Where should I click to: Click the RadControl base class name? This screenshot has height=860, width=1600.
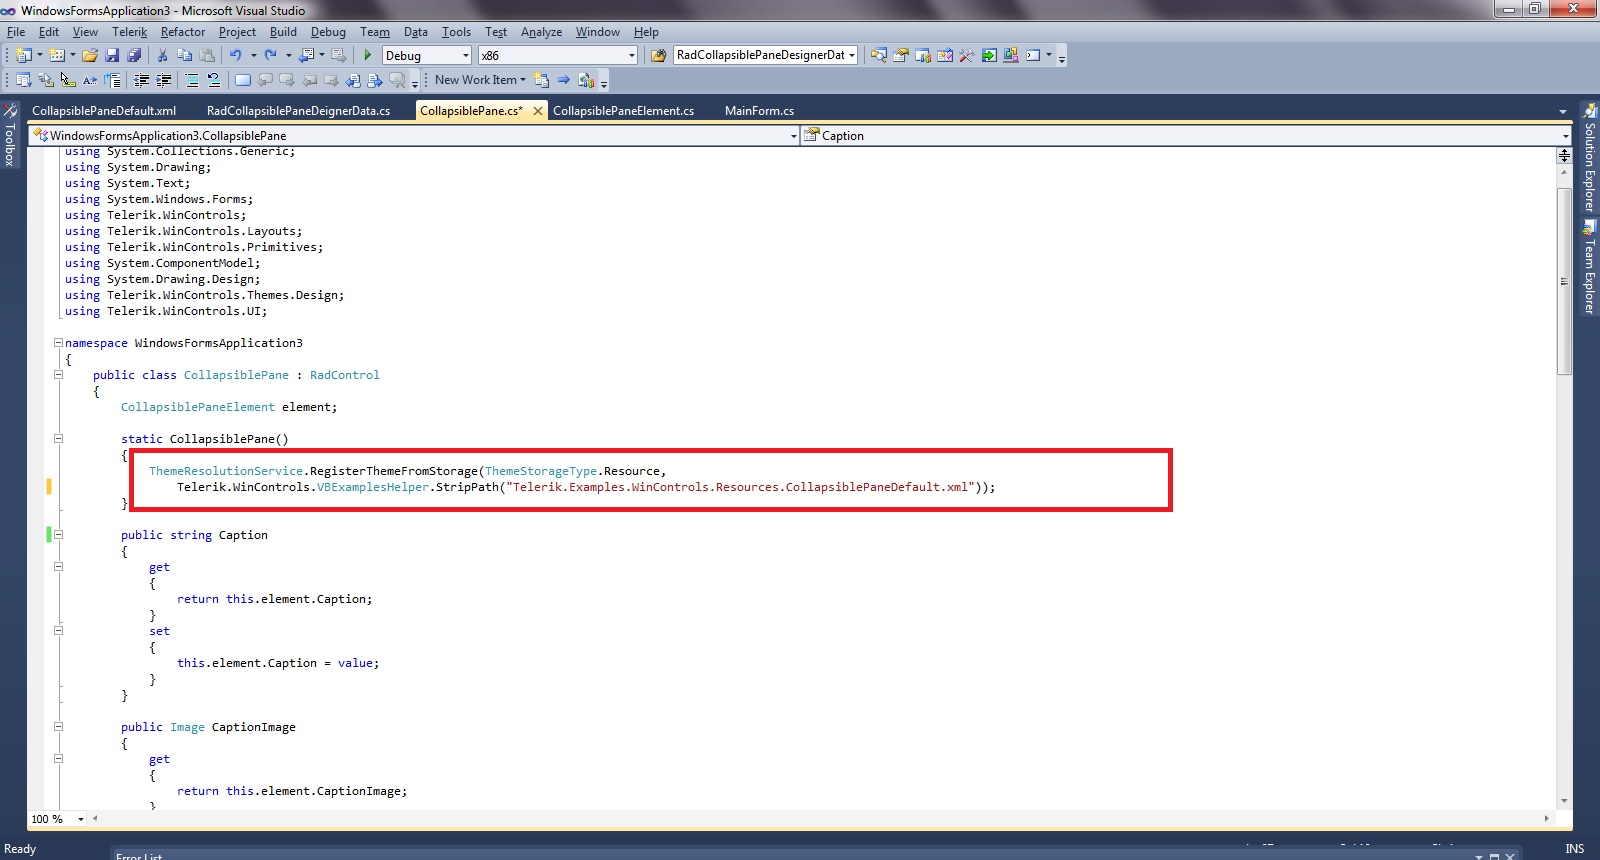pyautogui.click(x=345, y=375)
